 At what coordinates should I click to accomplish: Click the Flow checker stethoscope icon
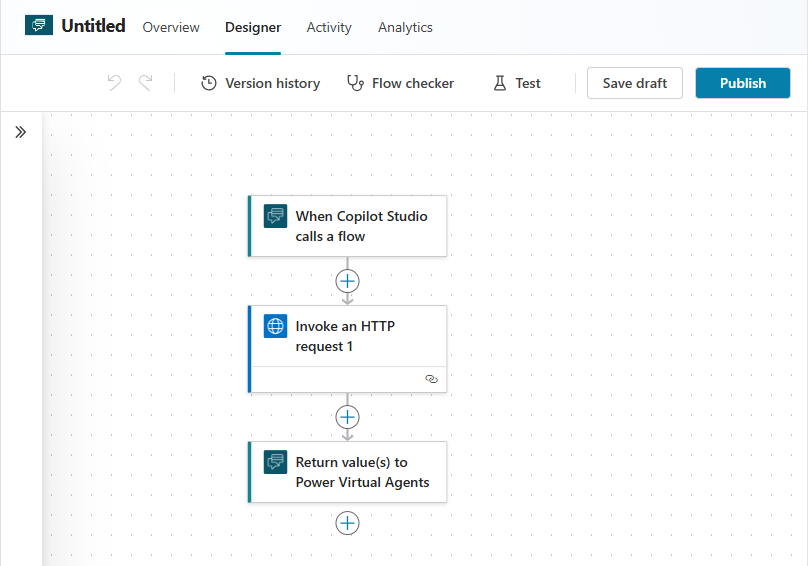[x=356, y=83]
